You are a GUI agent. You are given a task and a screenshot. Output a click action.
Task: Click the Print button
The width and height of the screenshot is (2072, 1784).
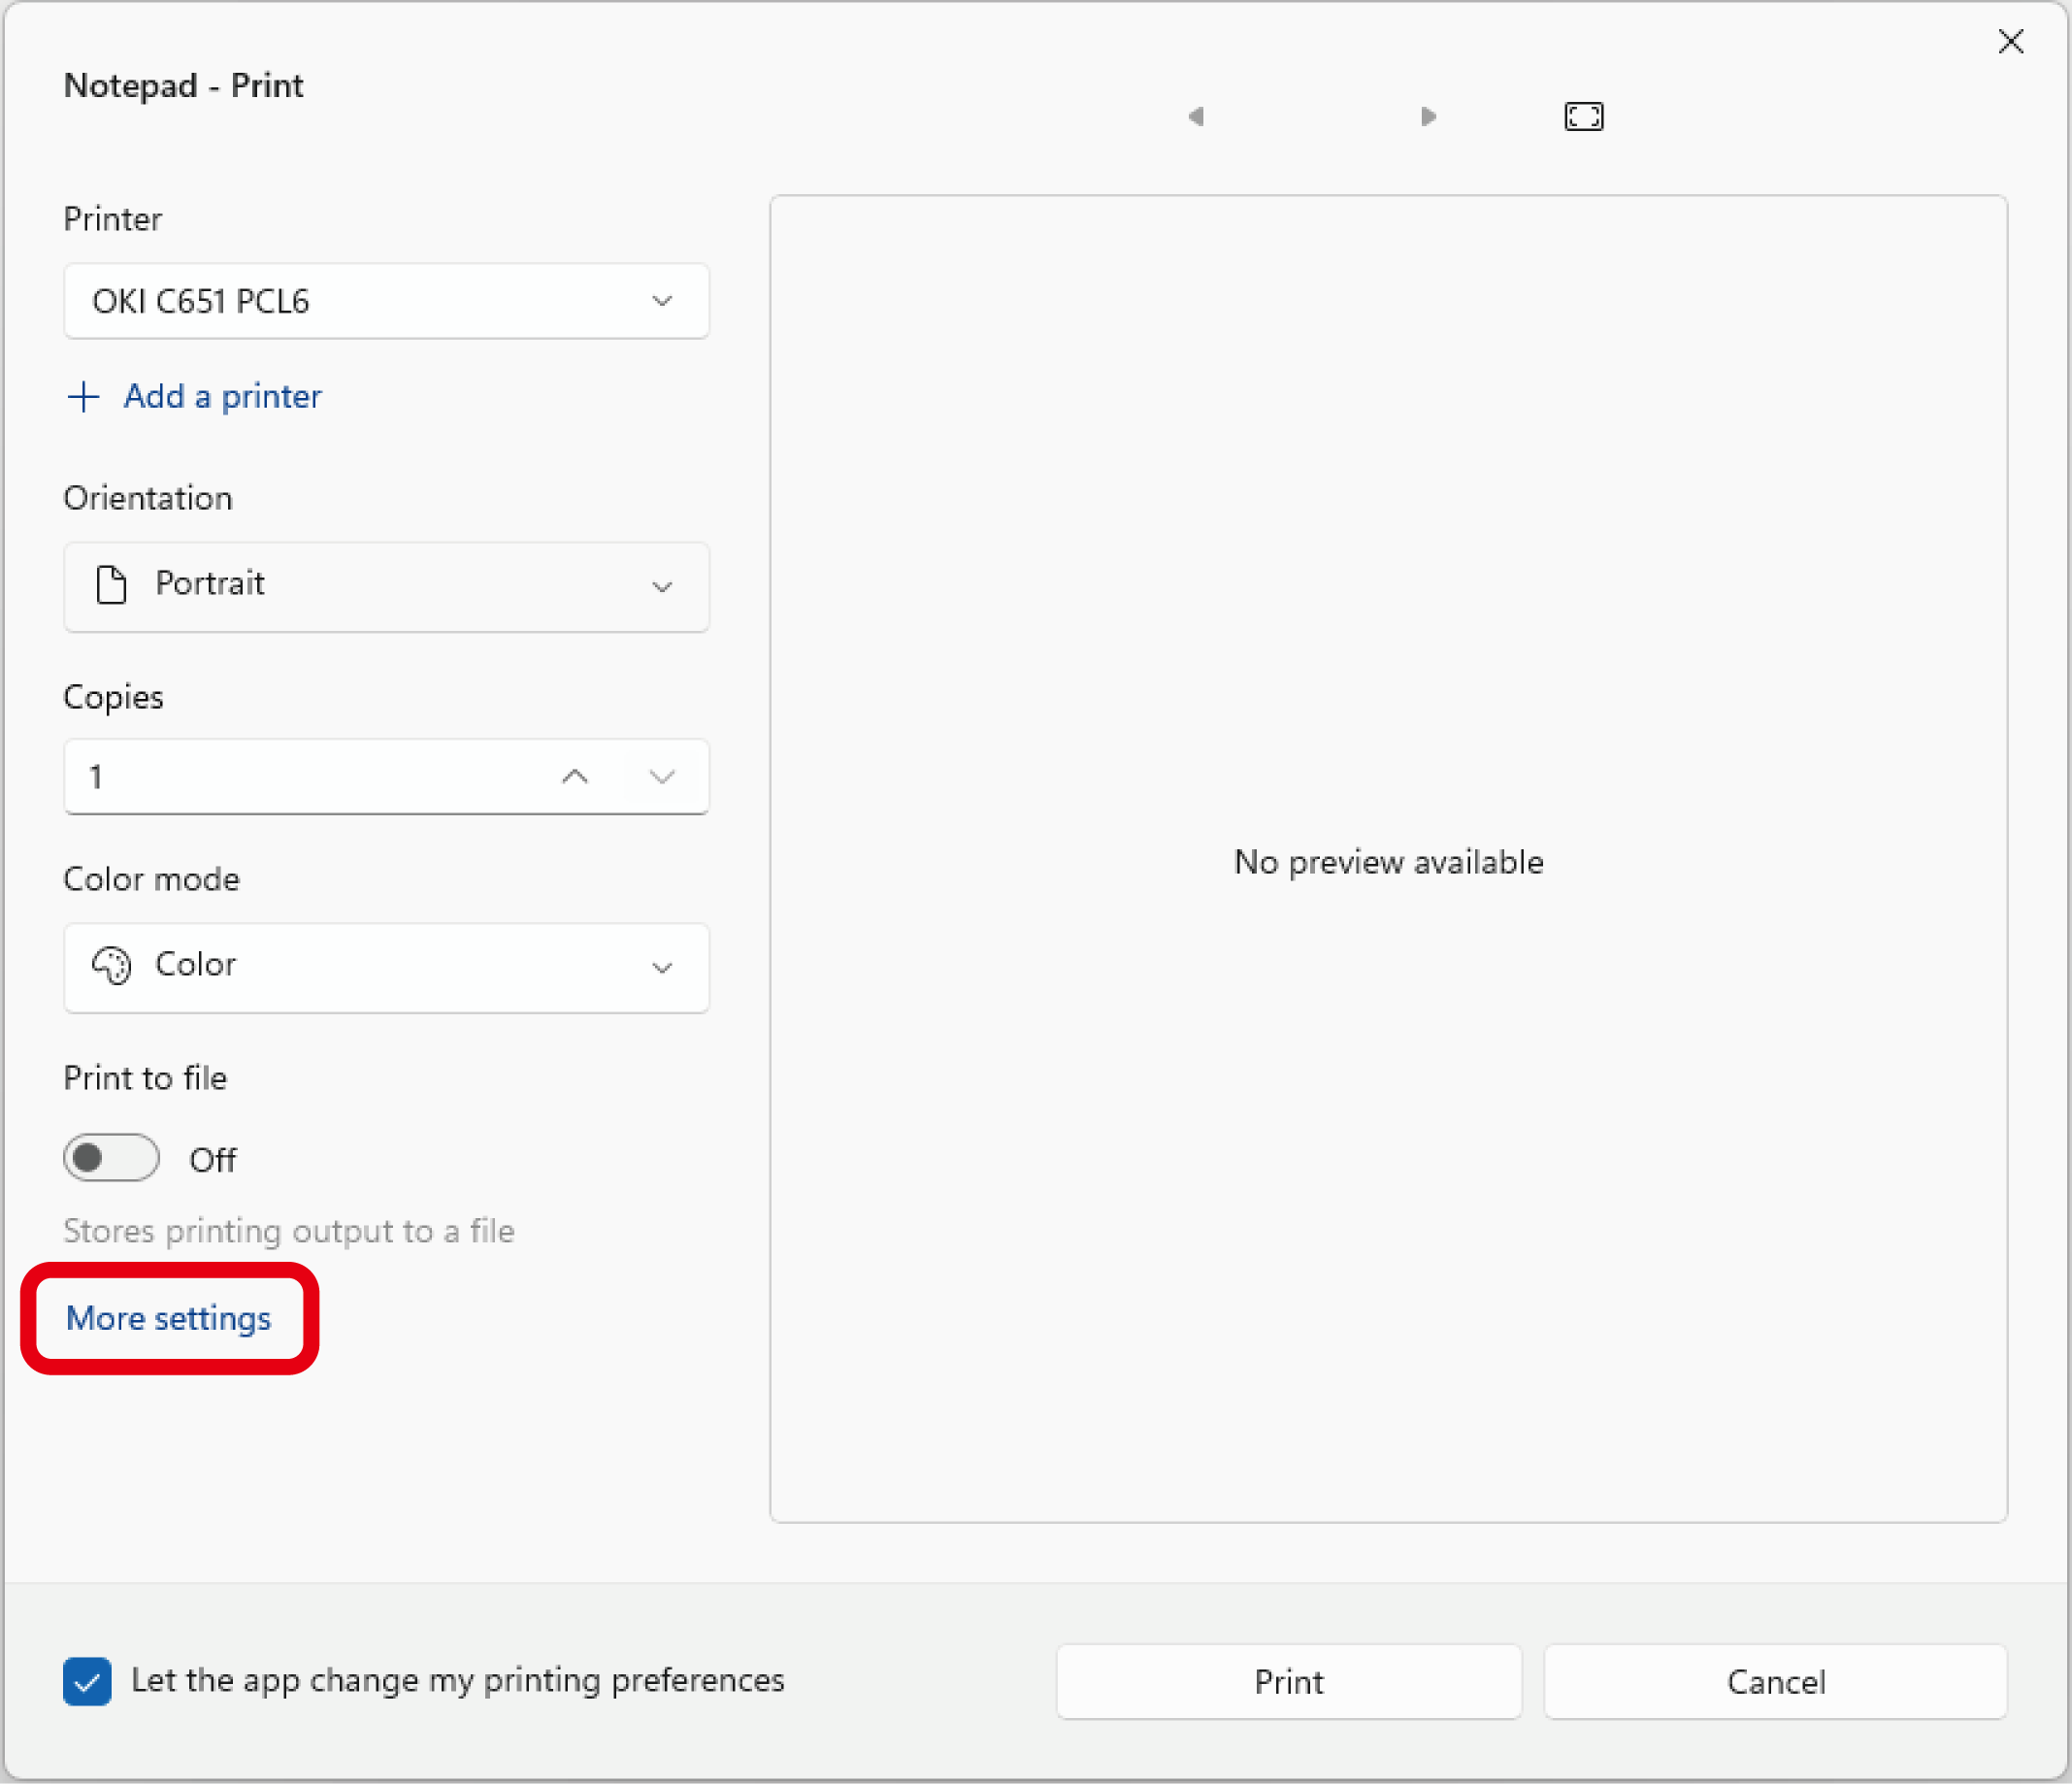click(1288, 1682)
